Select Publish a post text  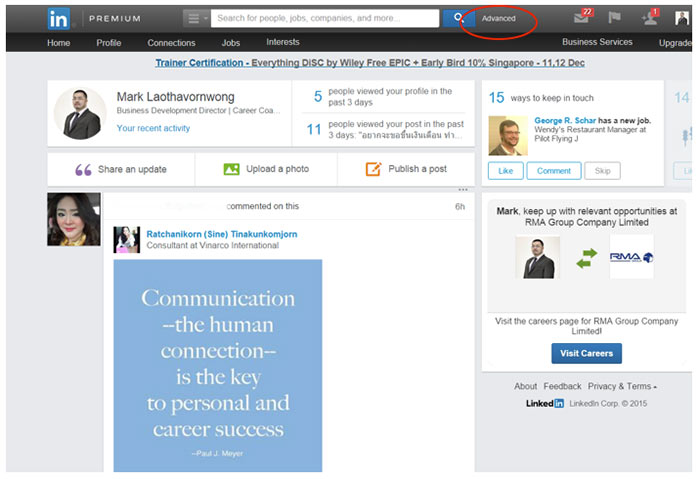pyautogui.click(x=417, y=169)
